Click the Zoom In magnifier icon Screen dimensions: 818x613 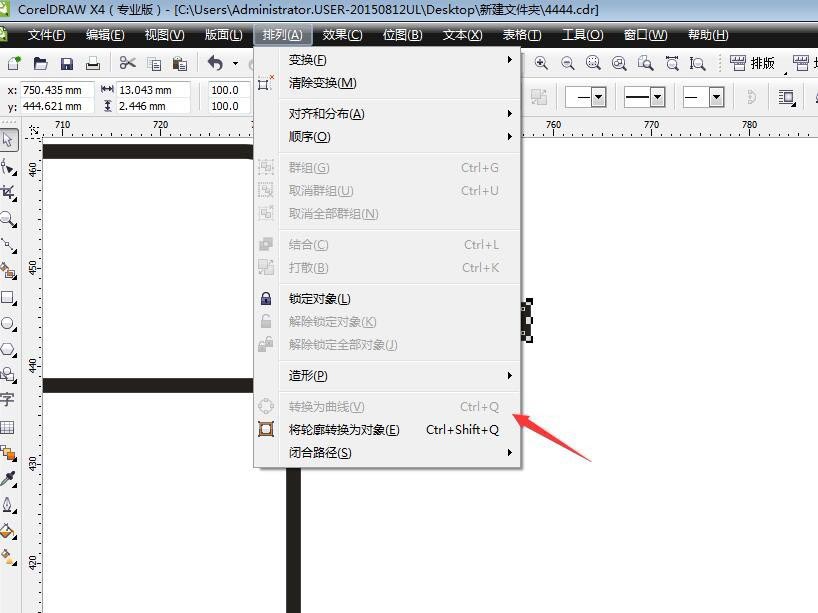[541, 64]
